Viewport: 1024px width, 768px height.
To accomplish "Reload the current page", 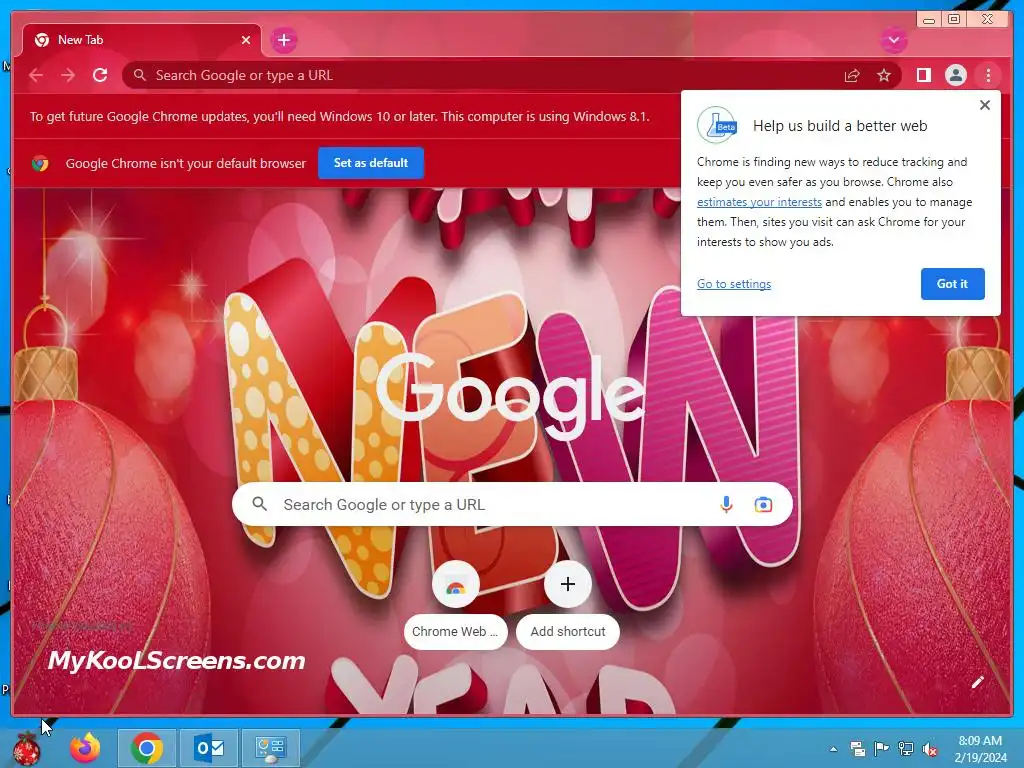I will pos(100,75).
